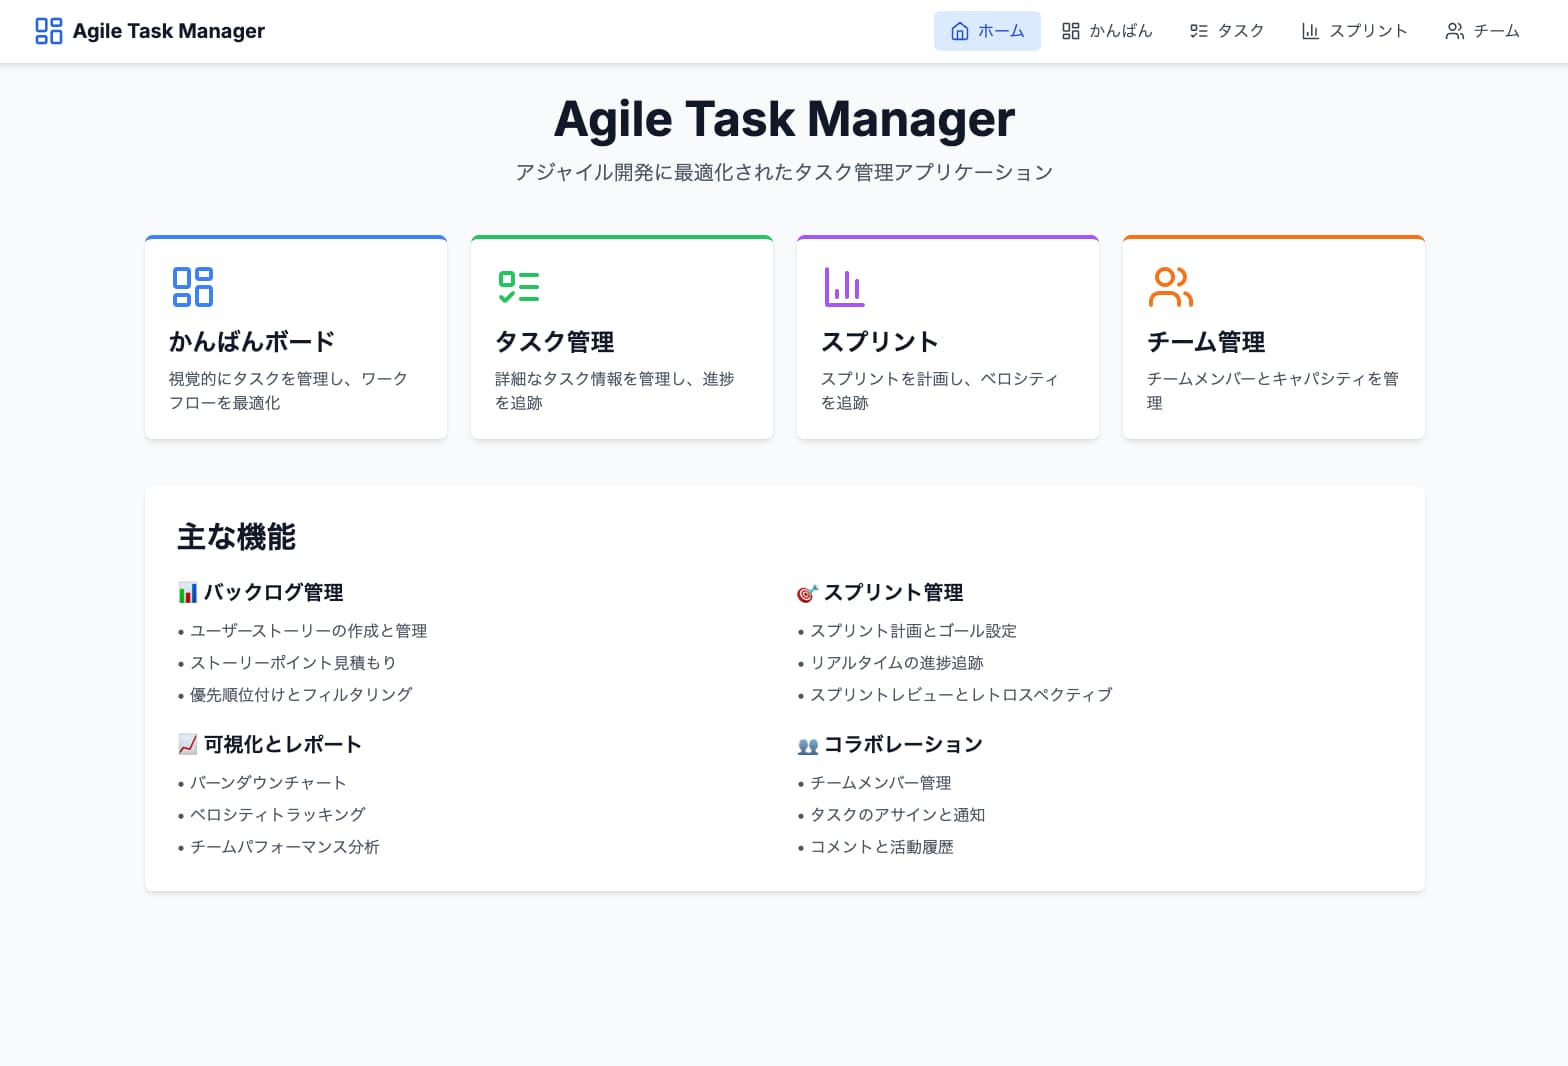Click the 主な機能 heading

(236, 537)
